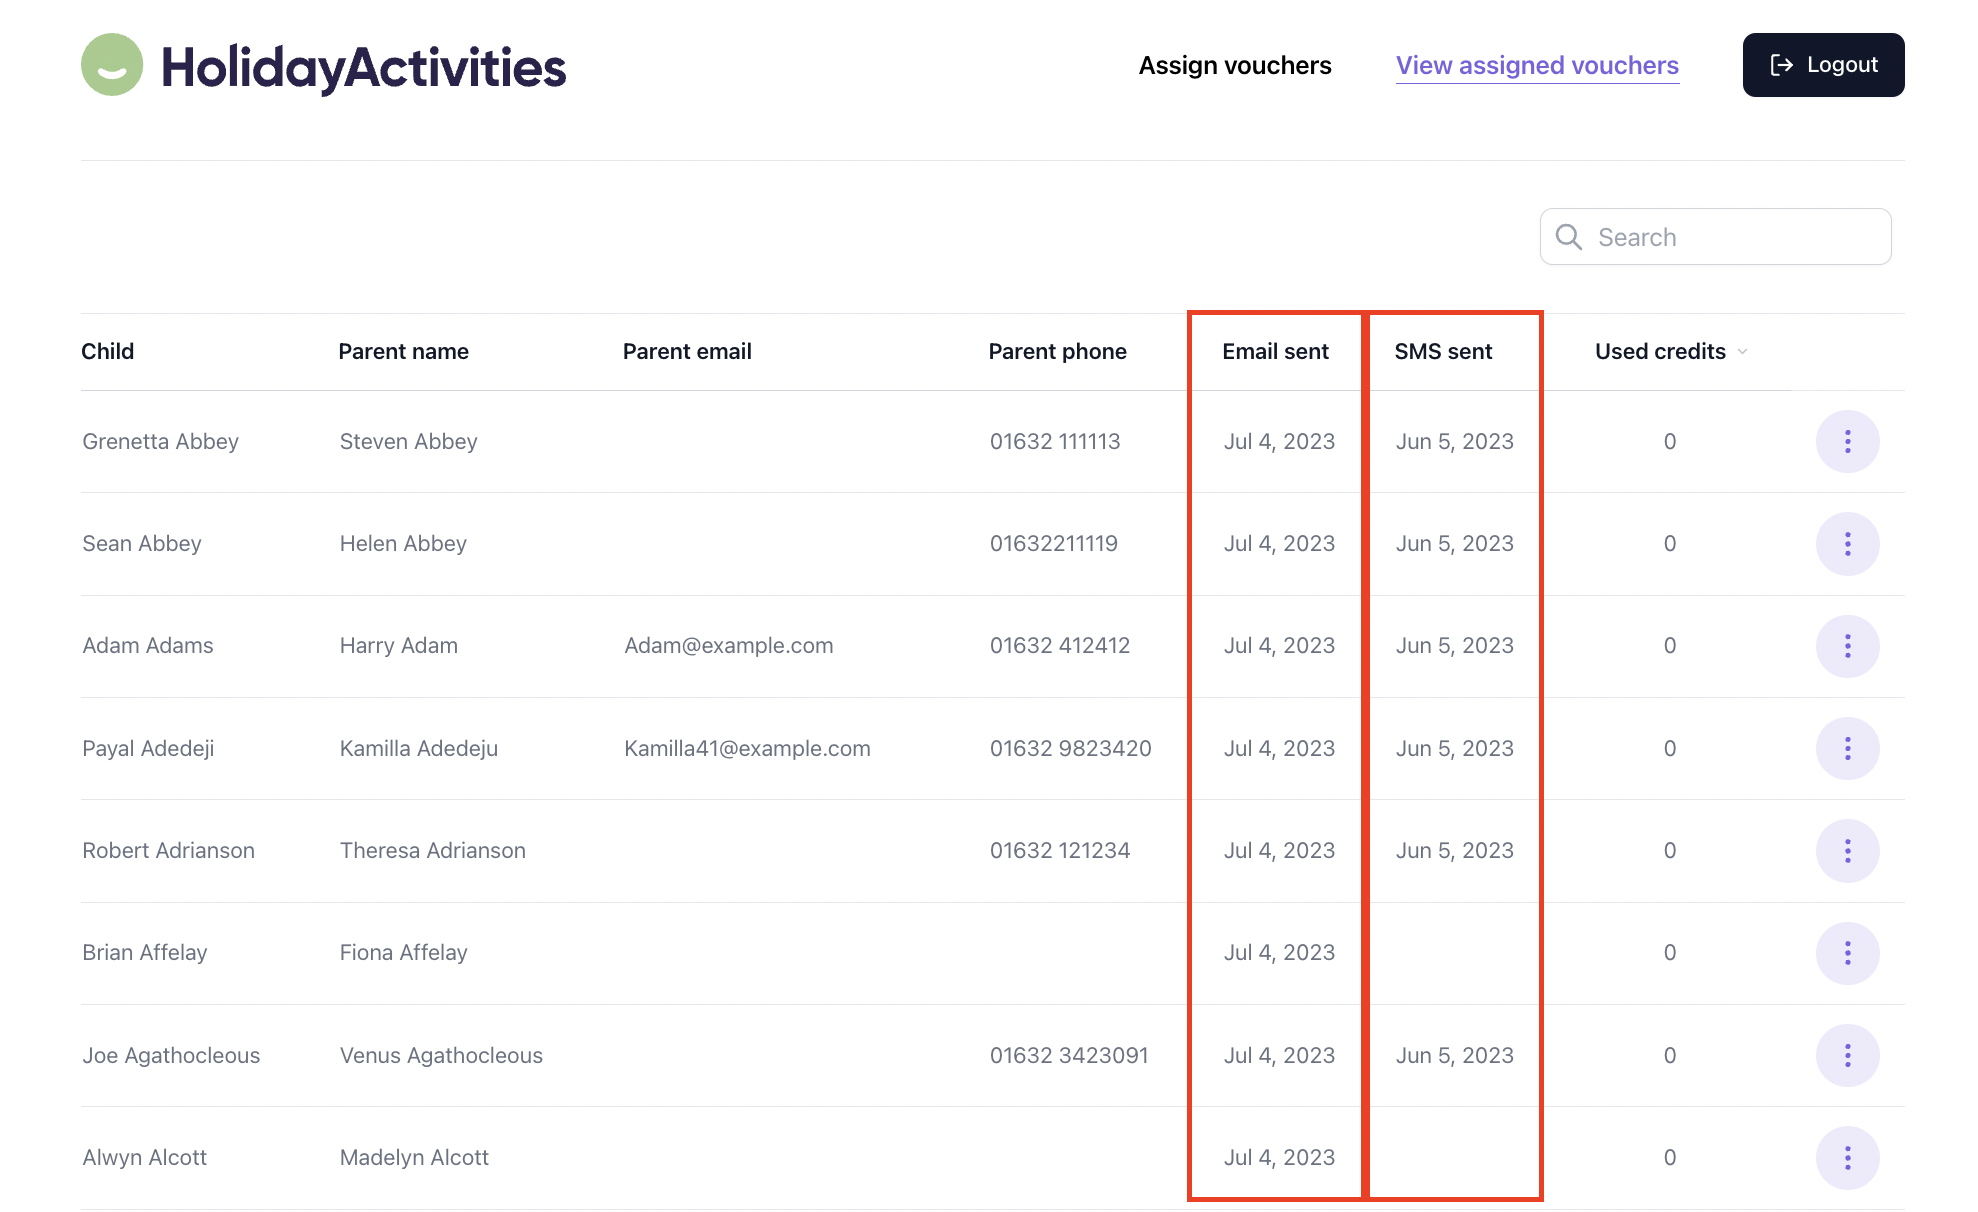Image resolution: width=1978 pixels, height=1212 pixels.
Task: Open three-dot menu for Alwyn Alcott
Action: click(x=1846, y=1158)
